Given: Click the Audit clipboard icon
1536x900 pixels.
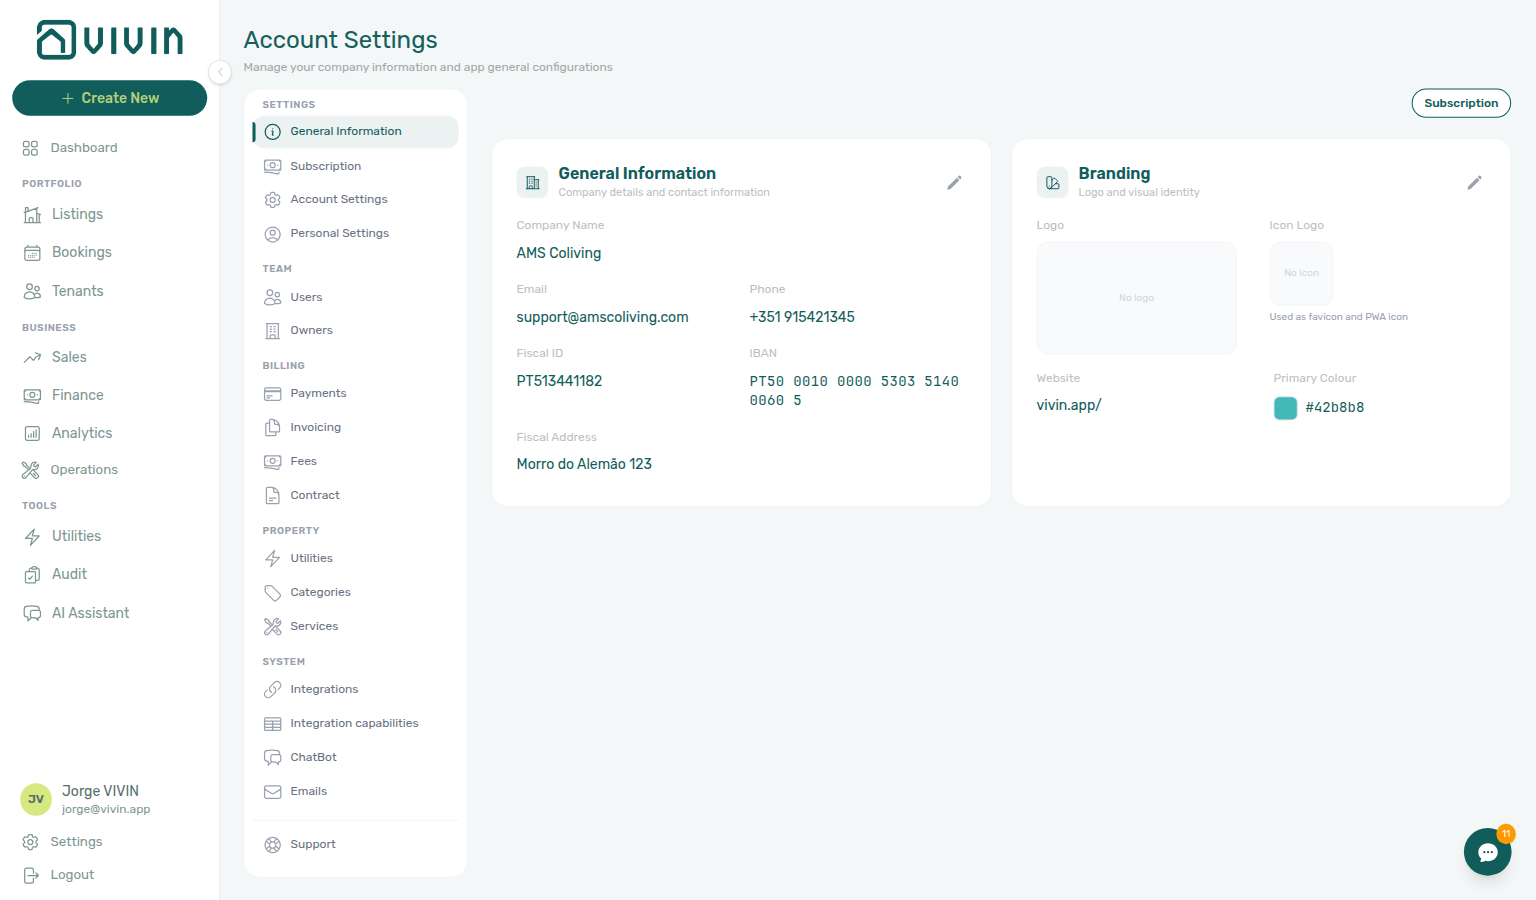Looking at the screenshot, I should pyautogui.click(x=32, y=575).
